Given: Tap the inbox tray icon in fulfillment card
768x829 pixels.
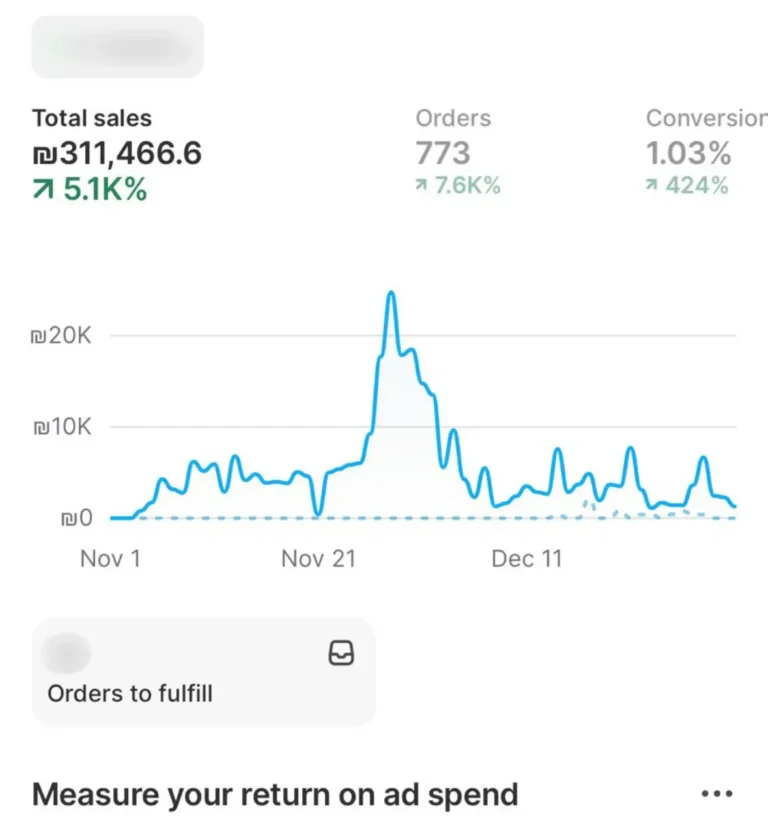Looking at the screenshot, I should point(341,653).
